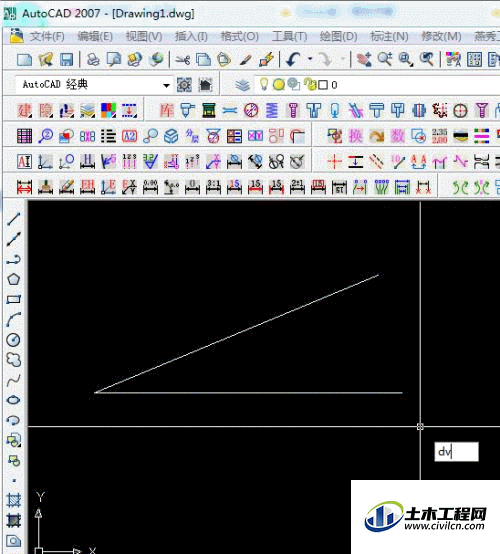Click the New drawing icon

(24, 59)
